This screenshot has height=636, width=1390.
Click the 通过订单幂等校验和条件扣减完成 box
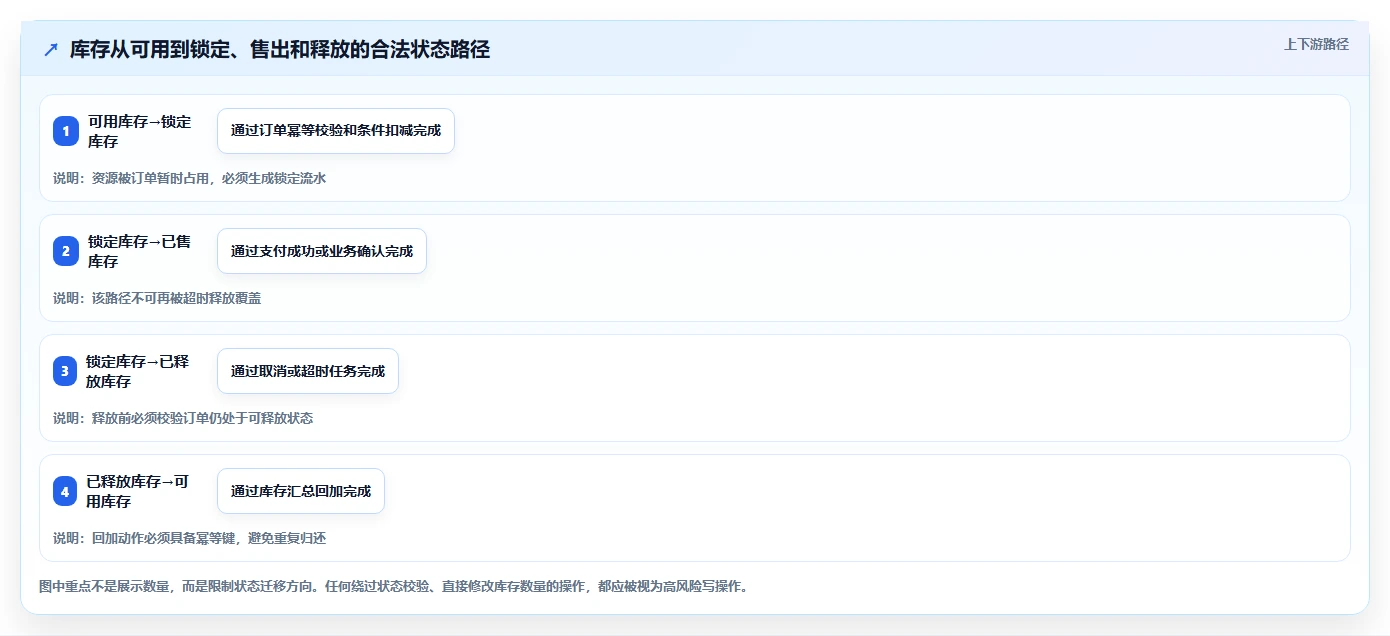tap(336, 131)
